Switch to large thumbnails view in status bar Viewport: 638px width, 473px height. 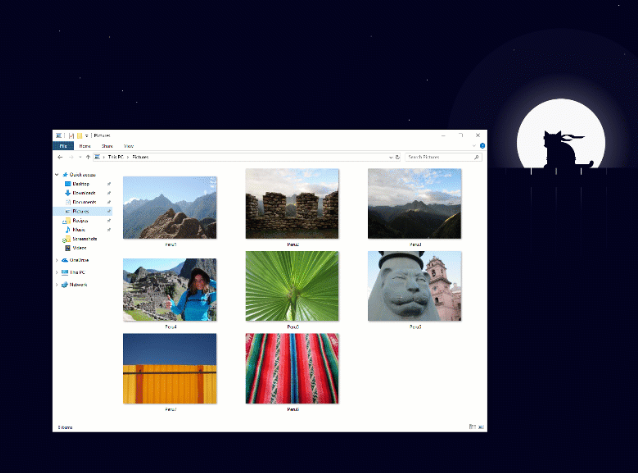tap(481, 427)
